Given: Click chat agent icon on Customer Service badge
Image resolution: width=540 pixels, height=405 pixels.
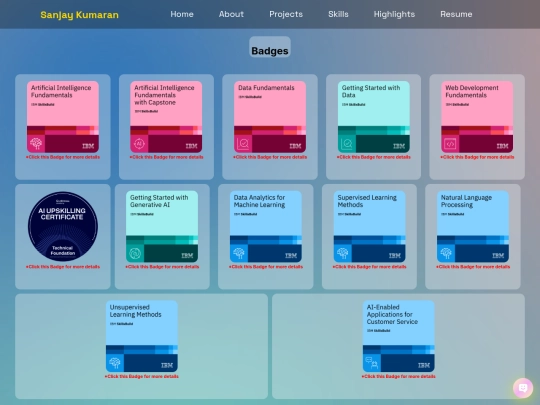Looking at the screenshot, I should click(x=372, y=363).
